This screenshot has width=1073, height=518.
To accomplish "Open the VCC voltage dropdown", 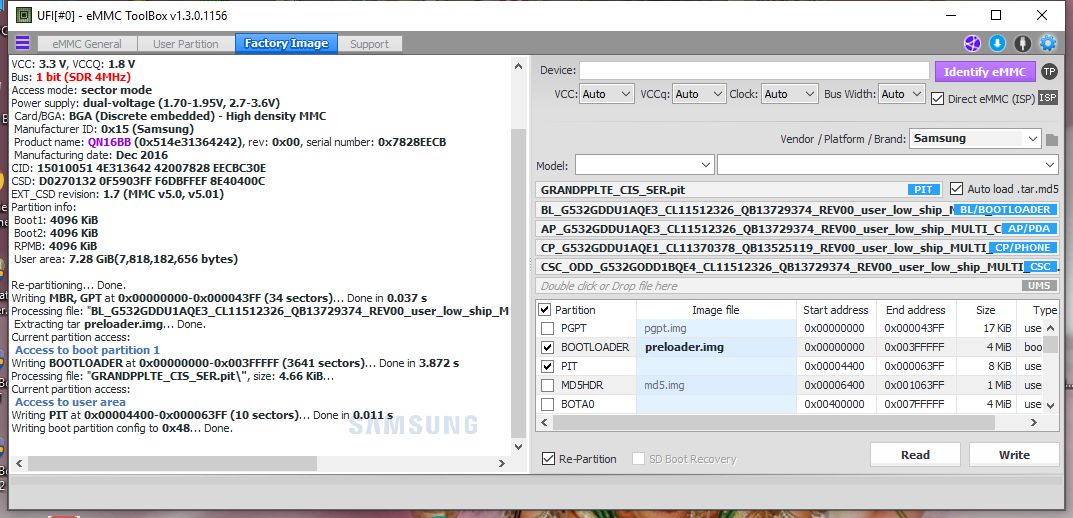I will pyautogui.click(x=607, y=94).
